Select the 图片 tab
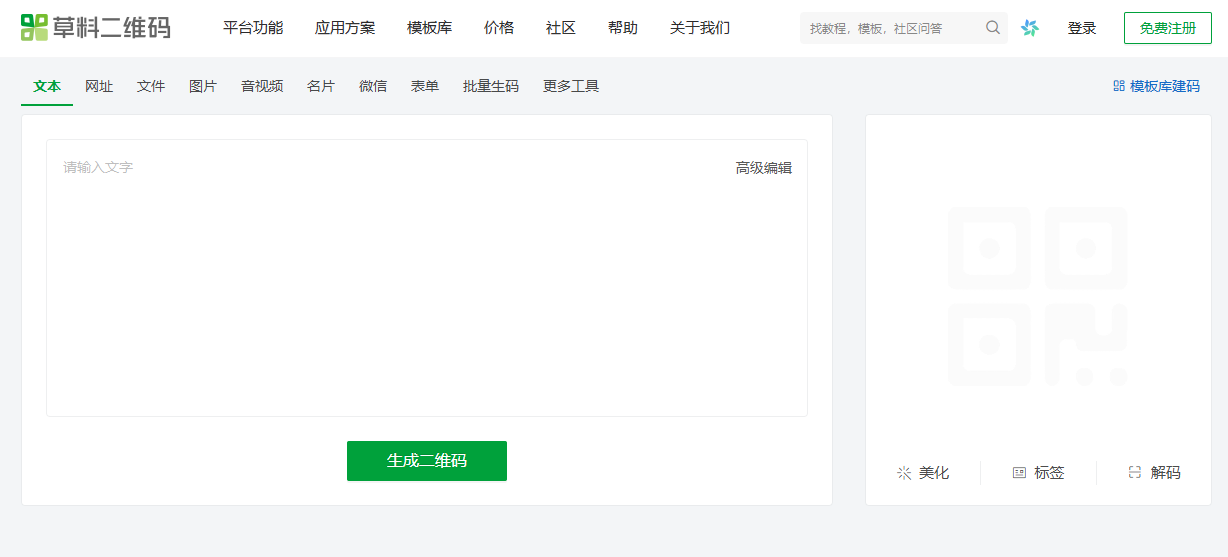The width and height of the screenshot is (1228, 557). click(x=203, y=86)
